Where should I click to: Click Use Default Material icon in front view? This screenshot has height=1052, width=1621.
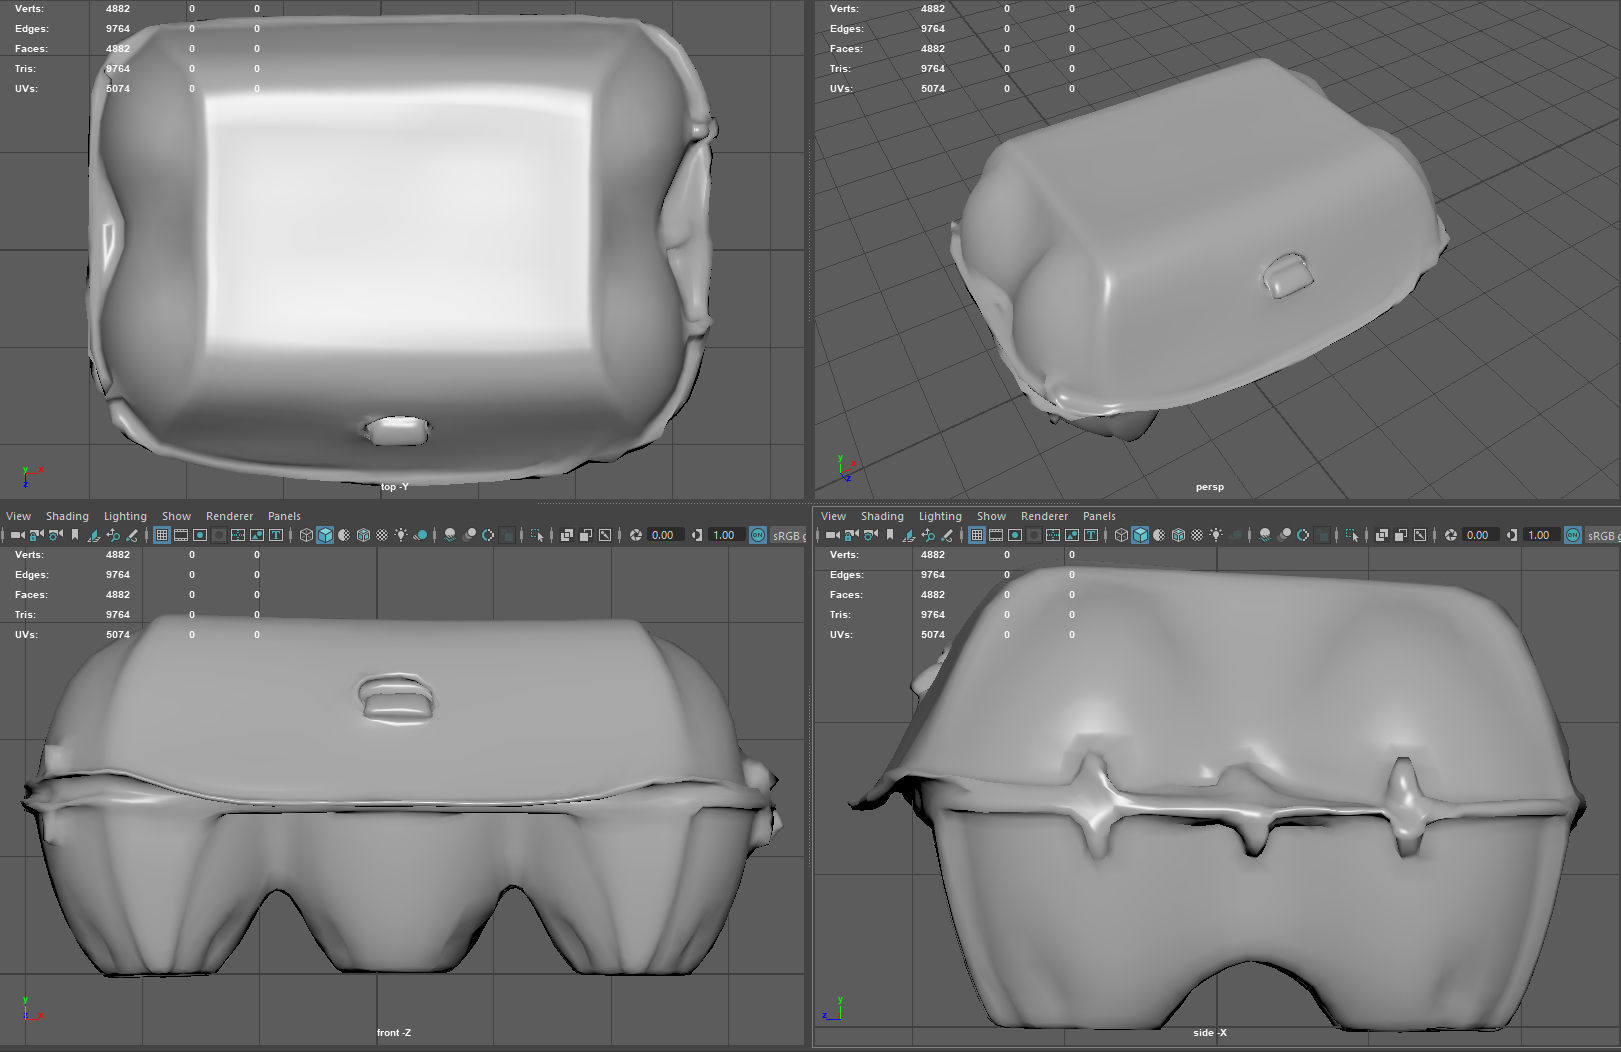tap(344, 535)
